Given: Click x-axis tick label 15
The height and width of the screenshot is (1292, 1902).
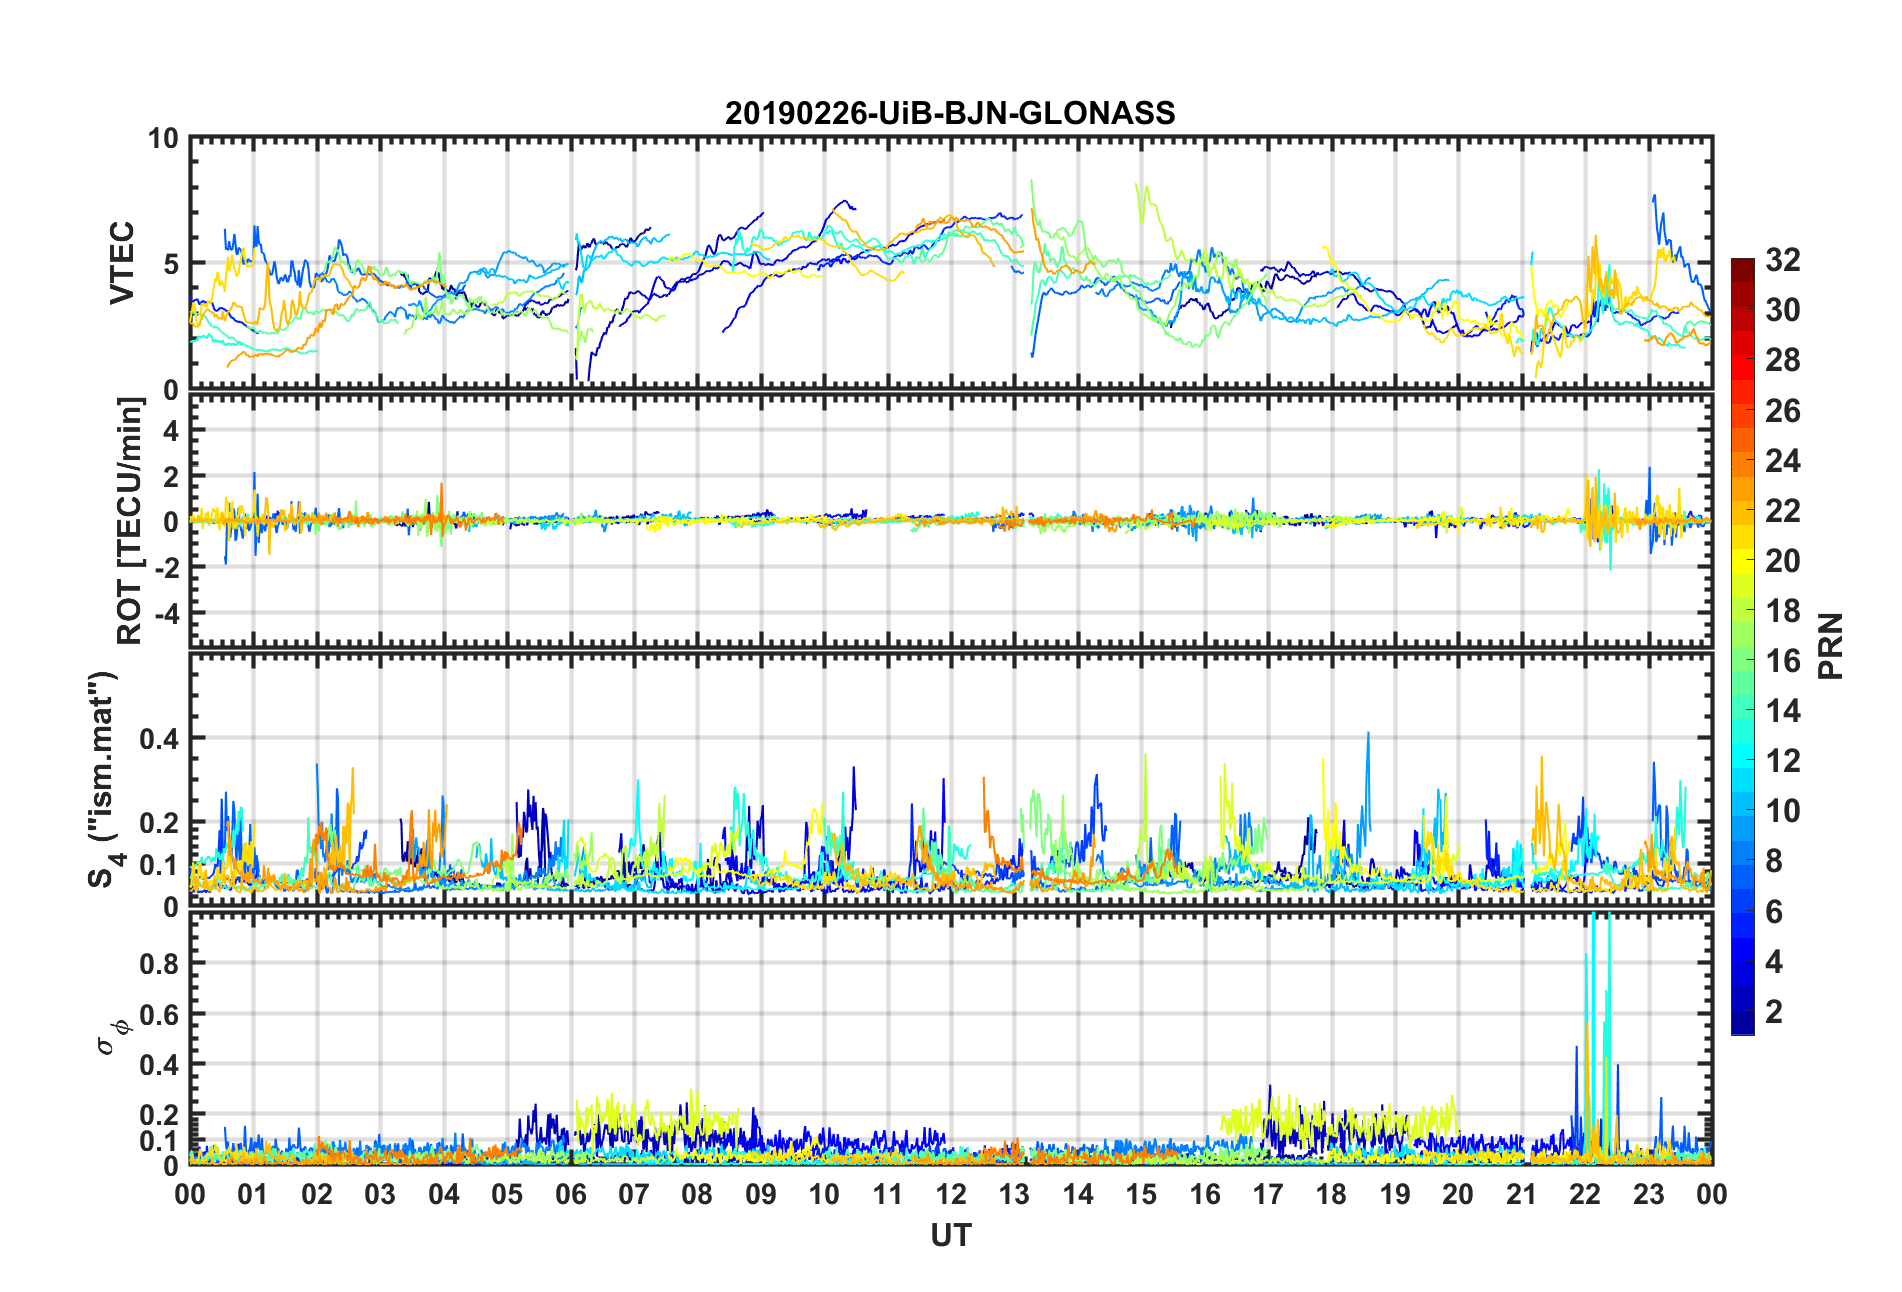Looking at the screenshot, I should 1141,1194.
